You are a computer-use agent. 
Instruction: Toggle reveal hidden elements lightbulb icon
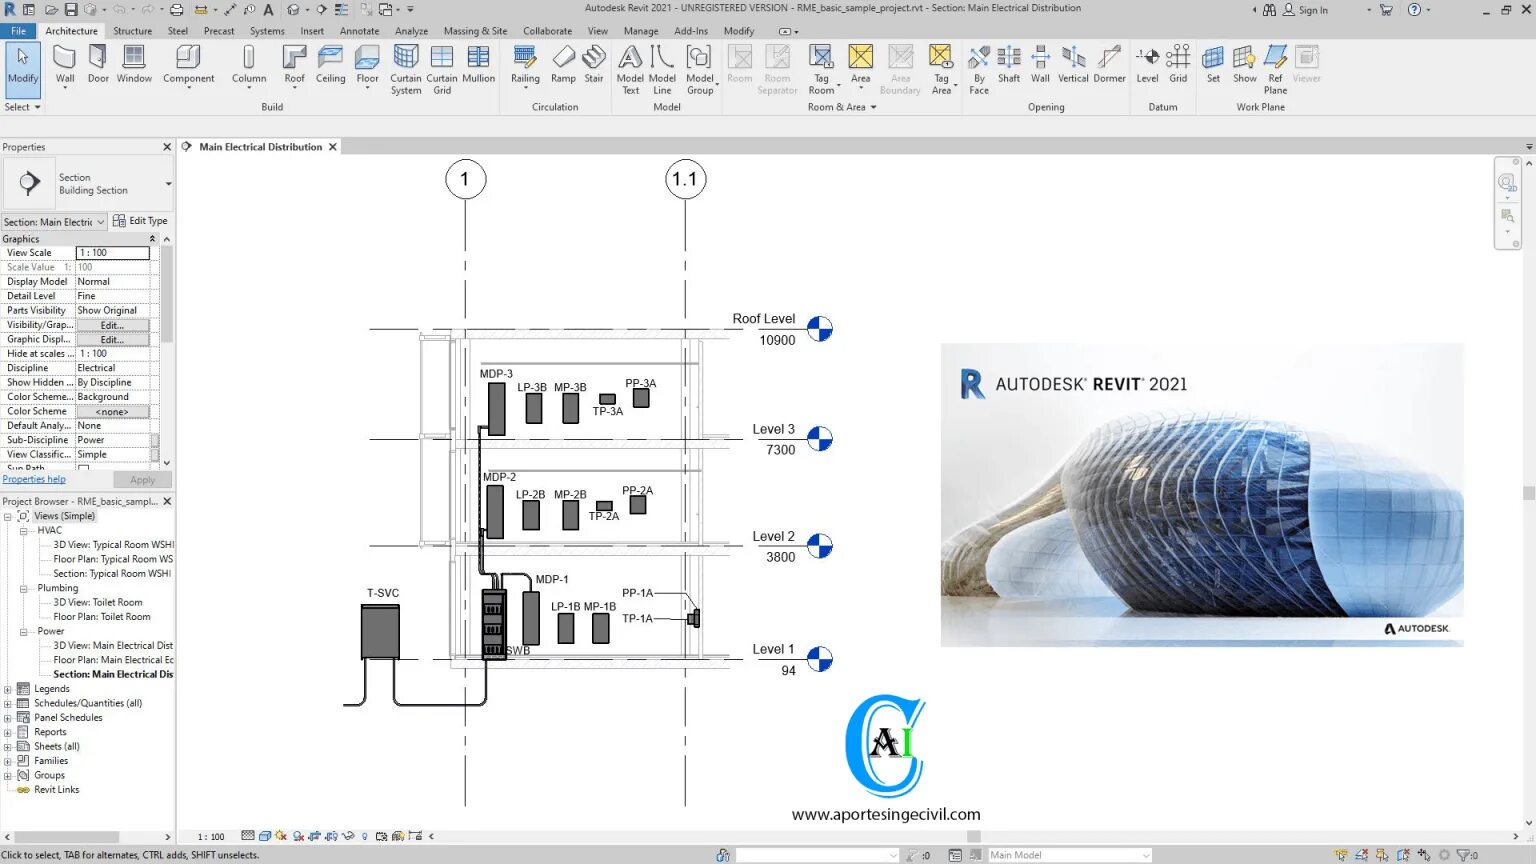[x=365, y=836]
